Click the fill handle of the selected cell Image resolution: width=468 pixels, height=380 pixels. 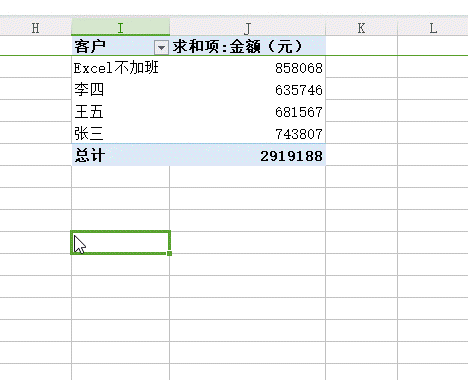coord(170,253)
